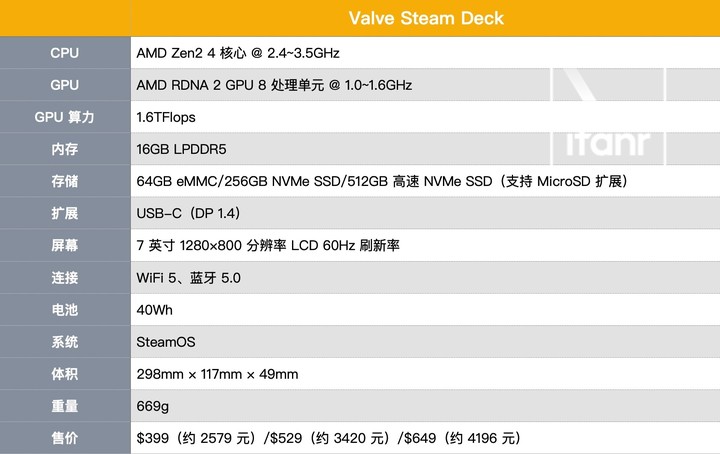Select the 屏幕 row label
The height and width of the screenshot is (454, 720).
tap(64, 245)
